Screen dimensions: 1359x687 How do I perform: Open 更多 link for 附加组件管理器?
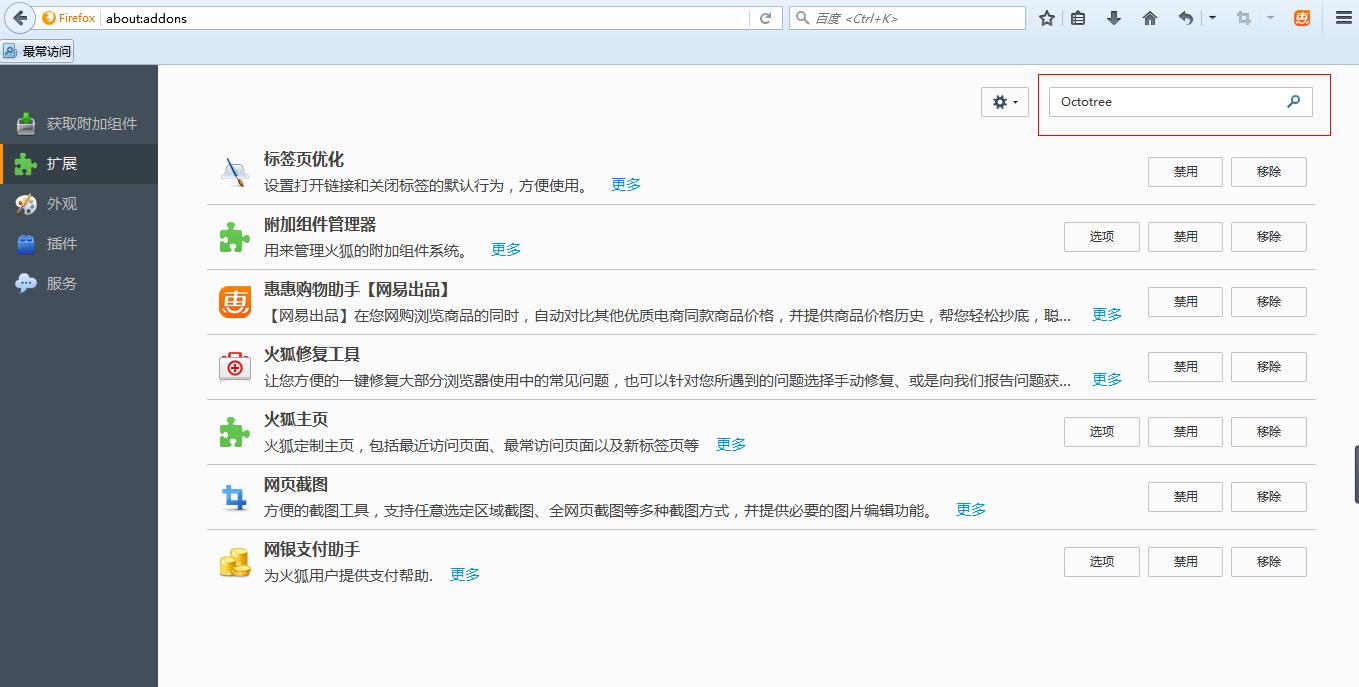tap(506, 250)
